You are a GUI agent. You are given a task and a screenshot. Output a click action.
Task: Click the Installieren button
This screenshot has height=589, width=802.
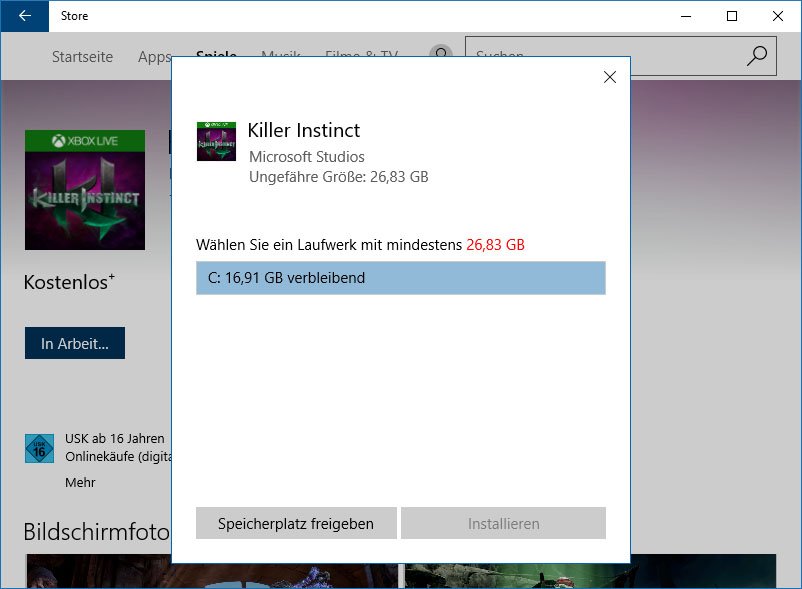pos(503,523)
